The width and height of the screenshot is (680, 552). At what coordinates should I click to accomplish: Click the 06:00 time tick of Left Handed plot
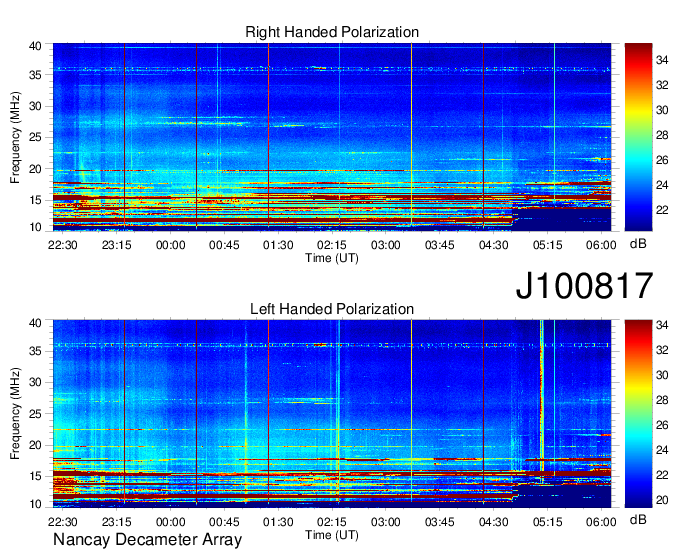[601, 522]
